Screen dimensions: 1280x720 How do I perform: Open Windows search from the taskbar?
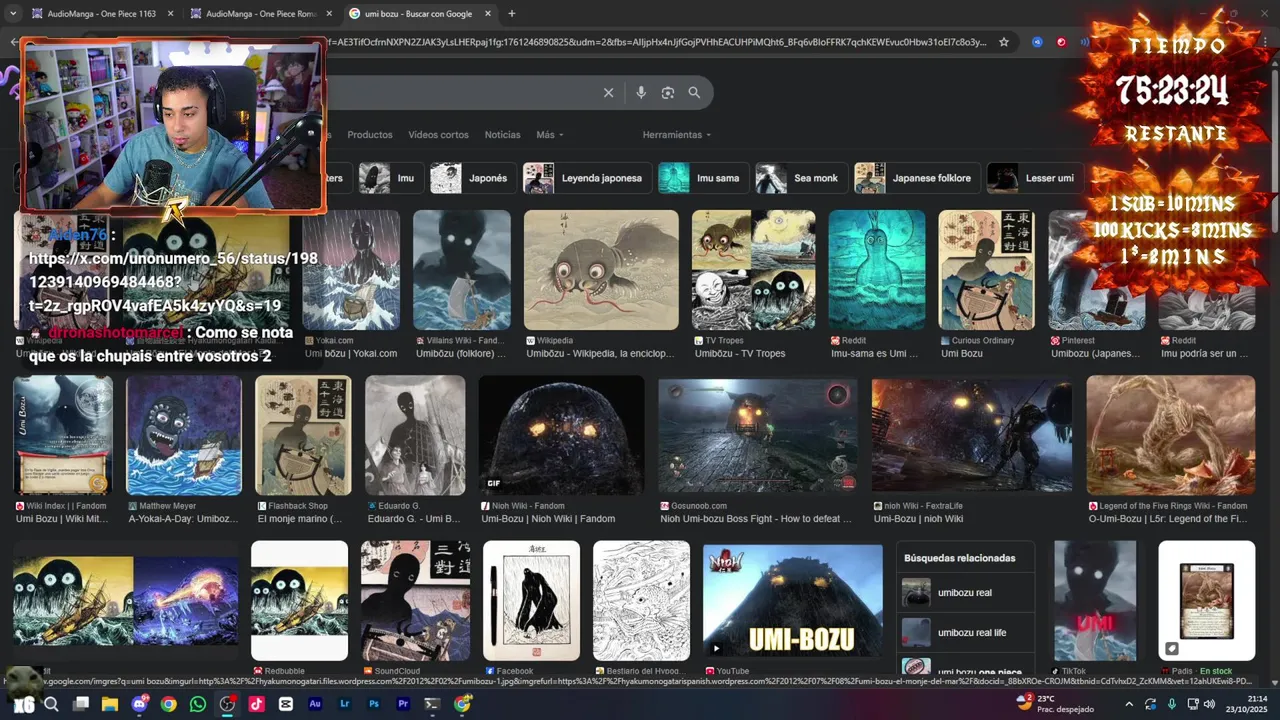click(51, 704)
